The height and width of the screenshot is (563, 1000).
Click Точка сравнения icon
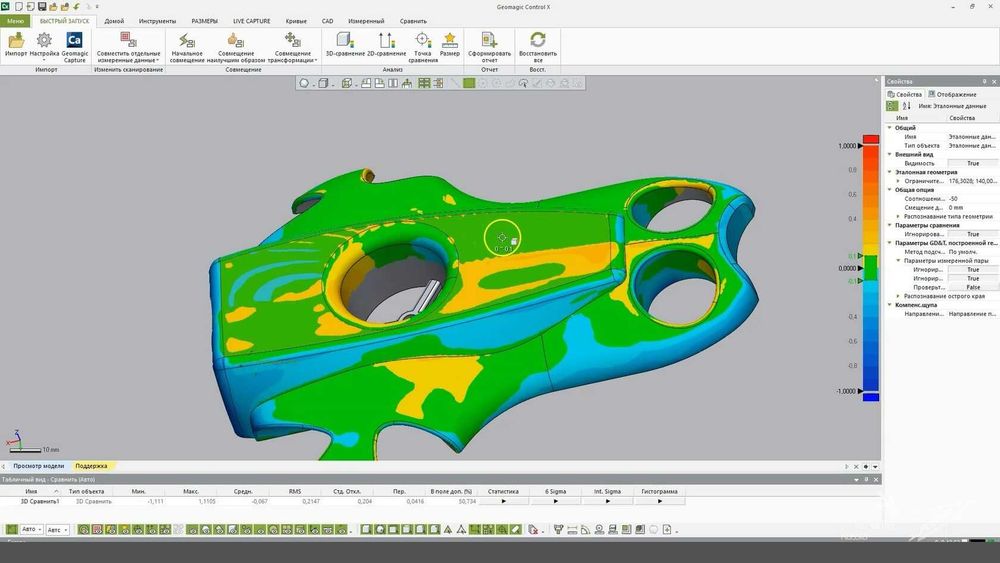click(423, 41)
